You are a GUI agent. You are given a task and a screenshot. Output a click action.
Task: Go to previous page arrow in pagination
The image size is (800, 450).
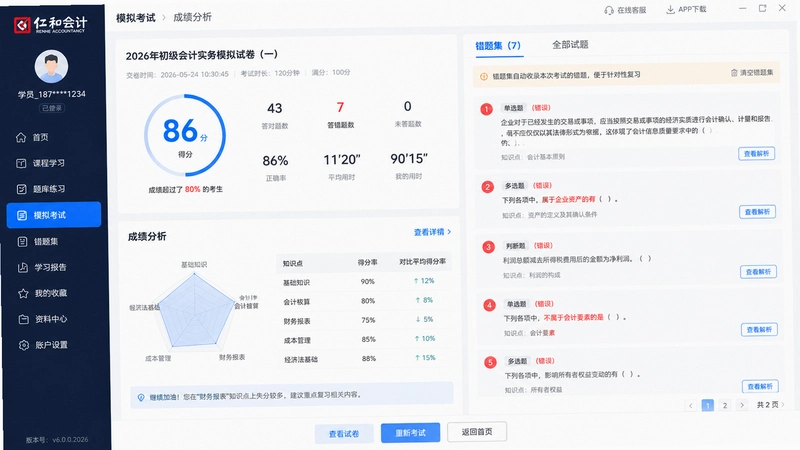[691, 406]
